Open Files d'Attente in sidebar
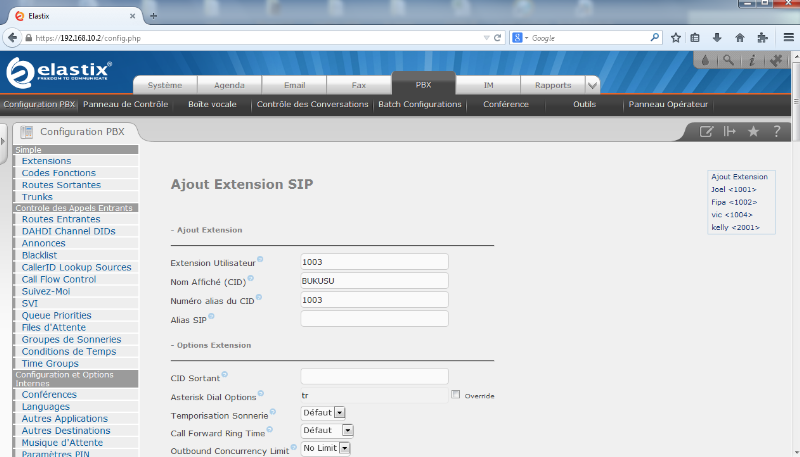The height and width of the screenshot is (457, 800). 54,327
